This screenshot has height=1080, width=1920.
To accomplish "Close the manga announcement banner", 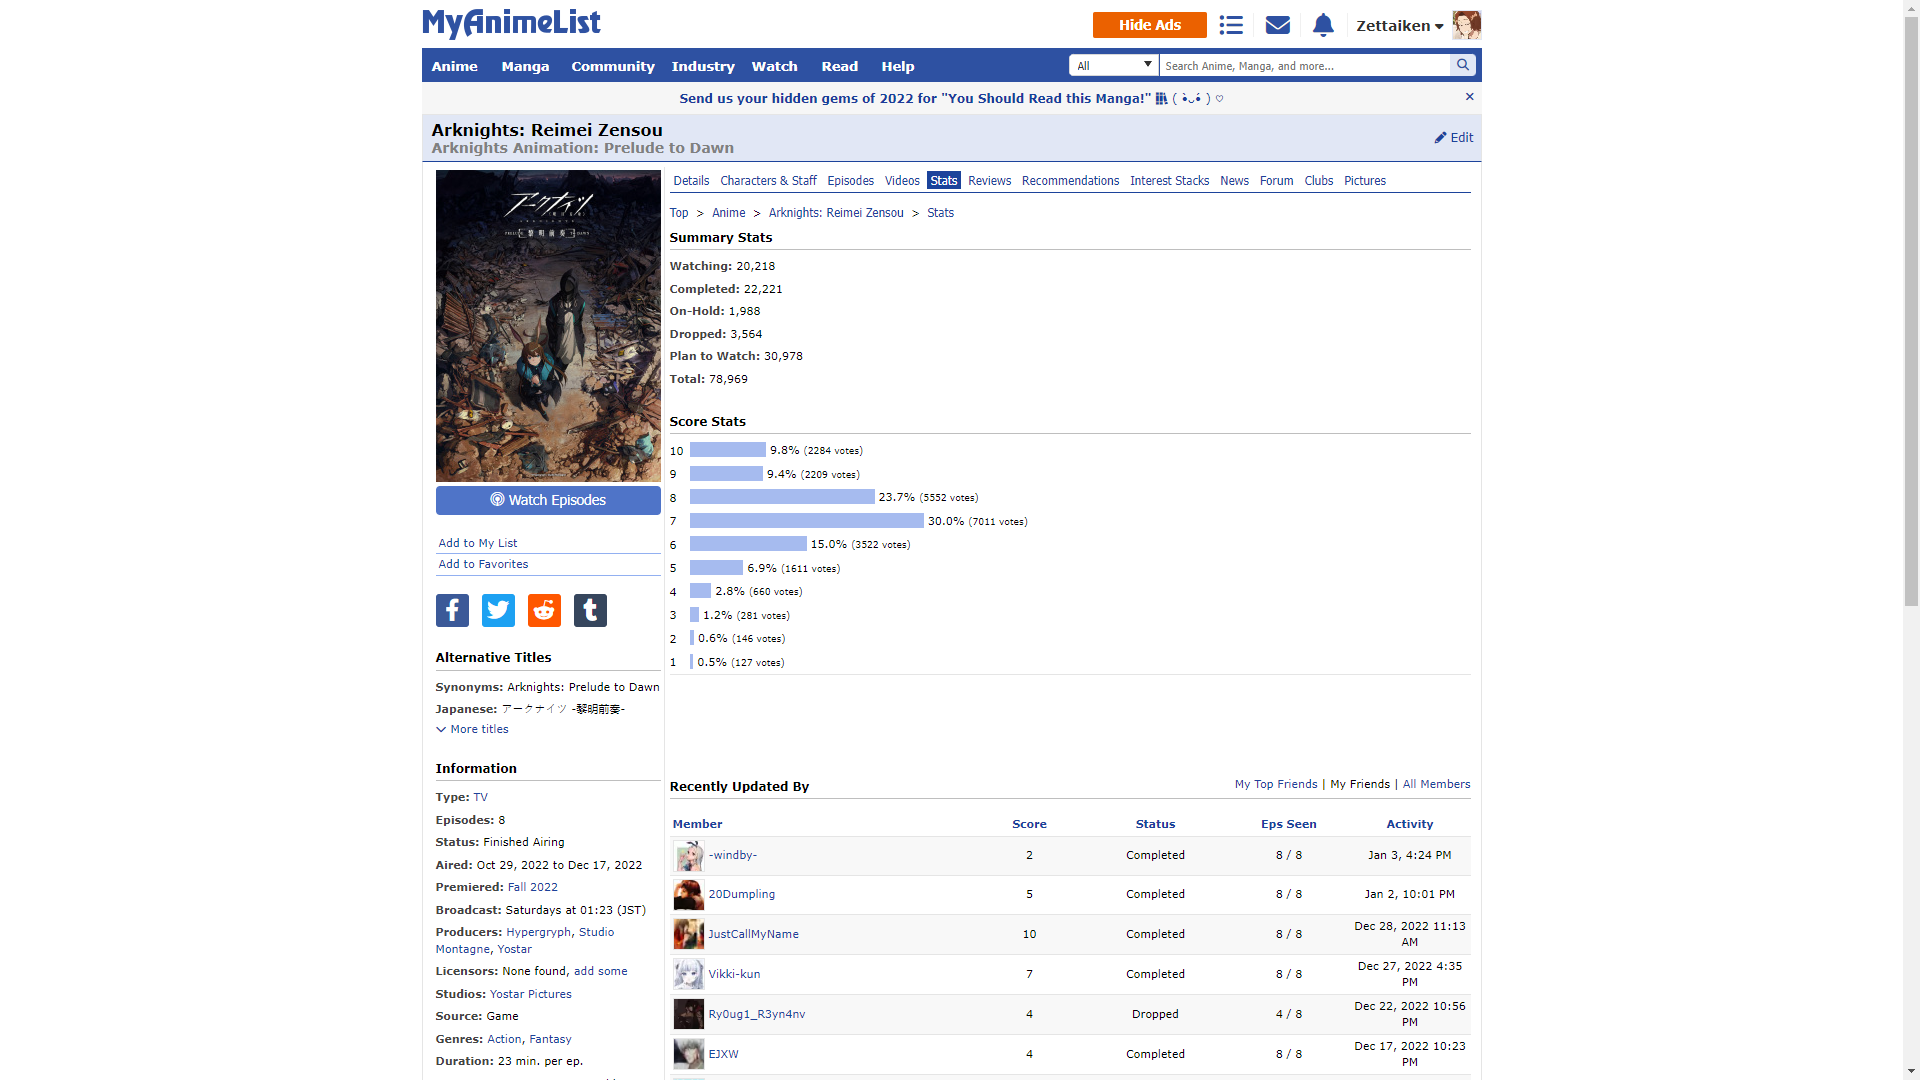I will coord(1469,97).
